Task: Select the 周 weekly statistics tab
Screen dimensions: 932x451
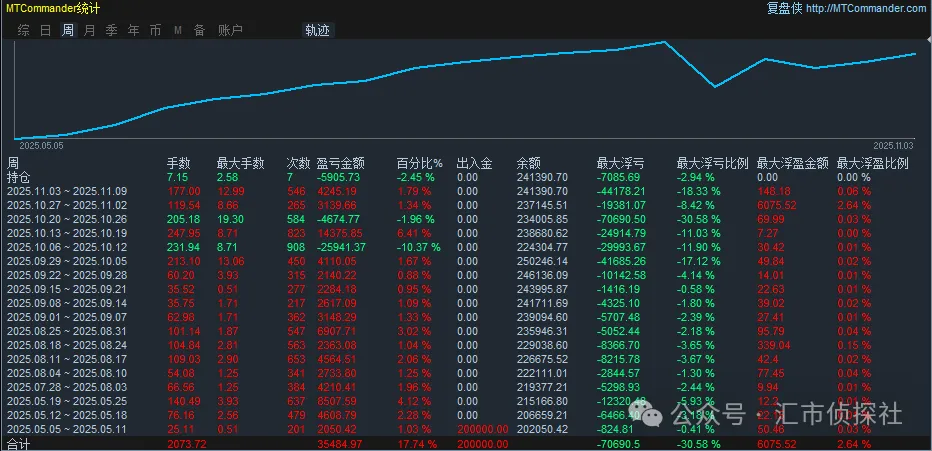Action: [67, 30]
